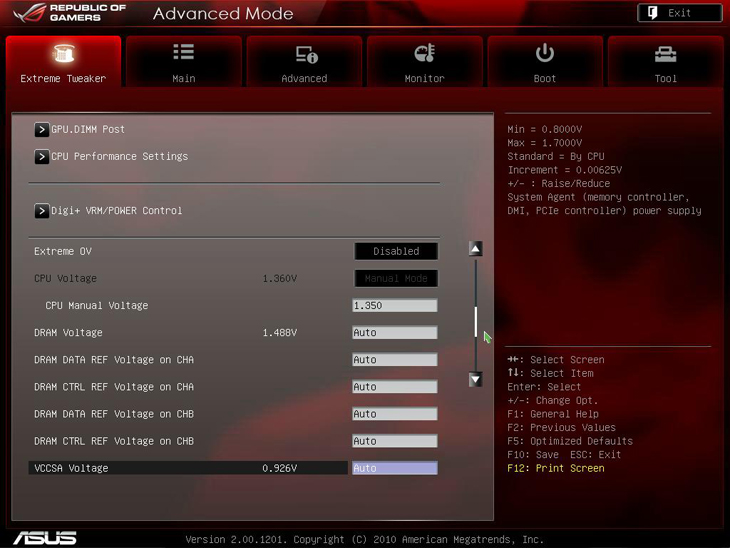Expand CPU Performance Settings submenu
The image size is (730, 548).
(42, 156)
